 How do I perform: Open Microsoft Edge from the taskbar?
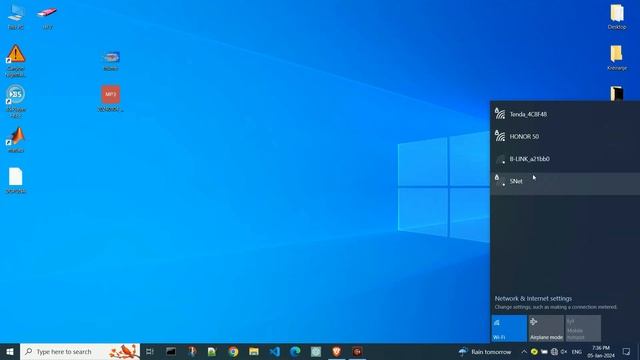click(x=295, y=352)
